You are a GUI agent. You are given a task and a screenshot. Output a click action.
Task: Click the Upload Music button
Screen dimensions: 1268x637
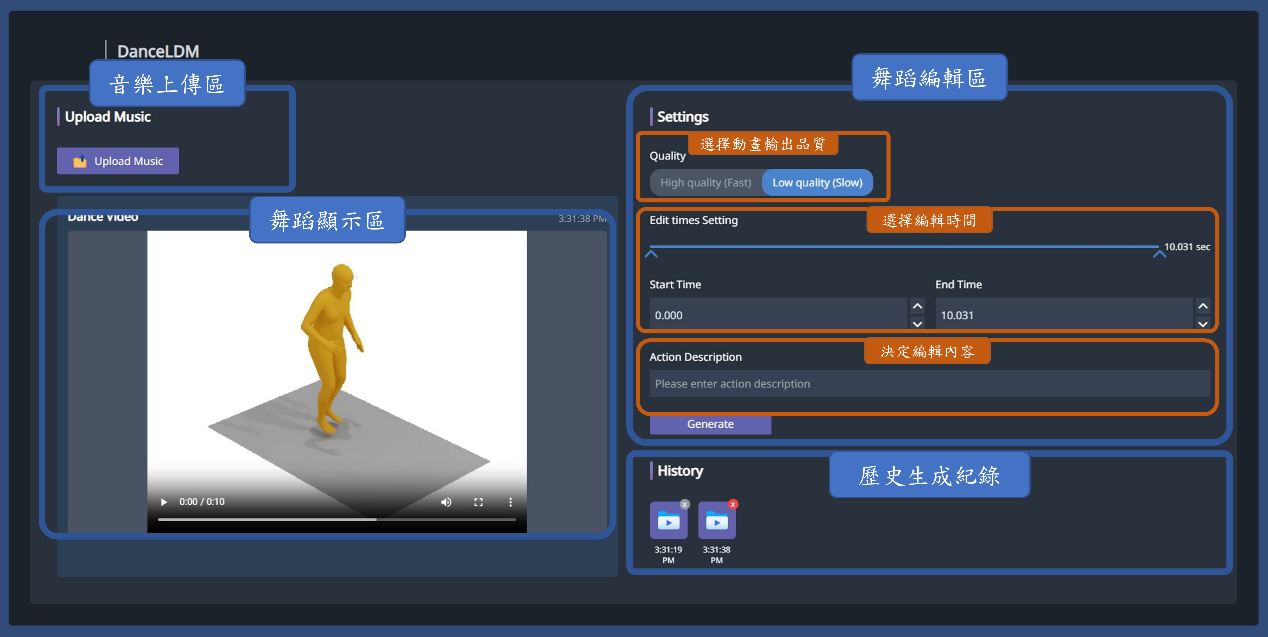click(118, 161)
